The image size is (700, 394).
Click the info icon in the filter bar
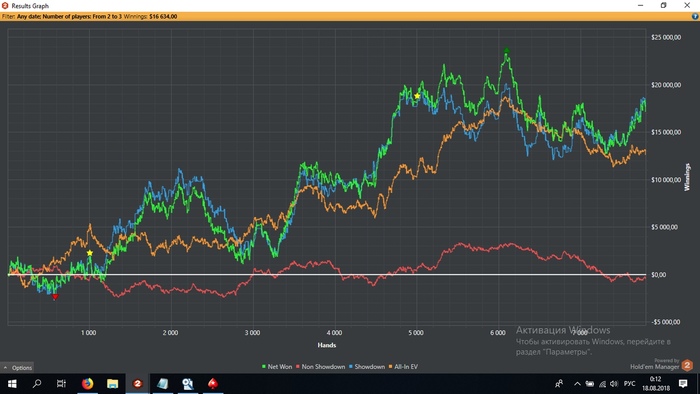click(695, 17)
